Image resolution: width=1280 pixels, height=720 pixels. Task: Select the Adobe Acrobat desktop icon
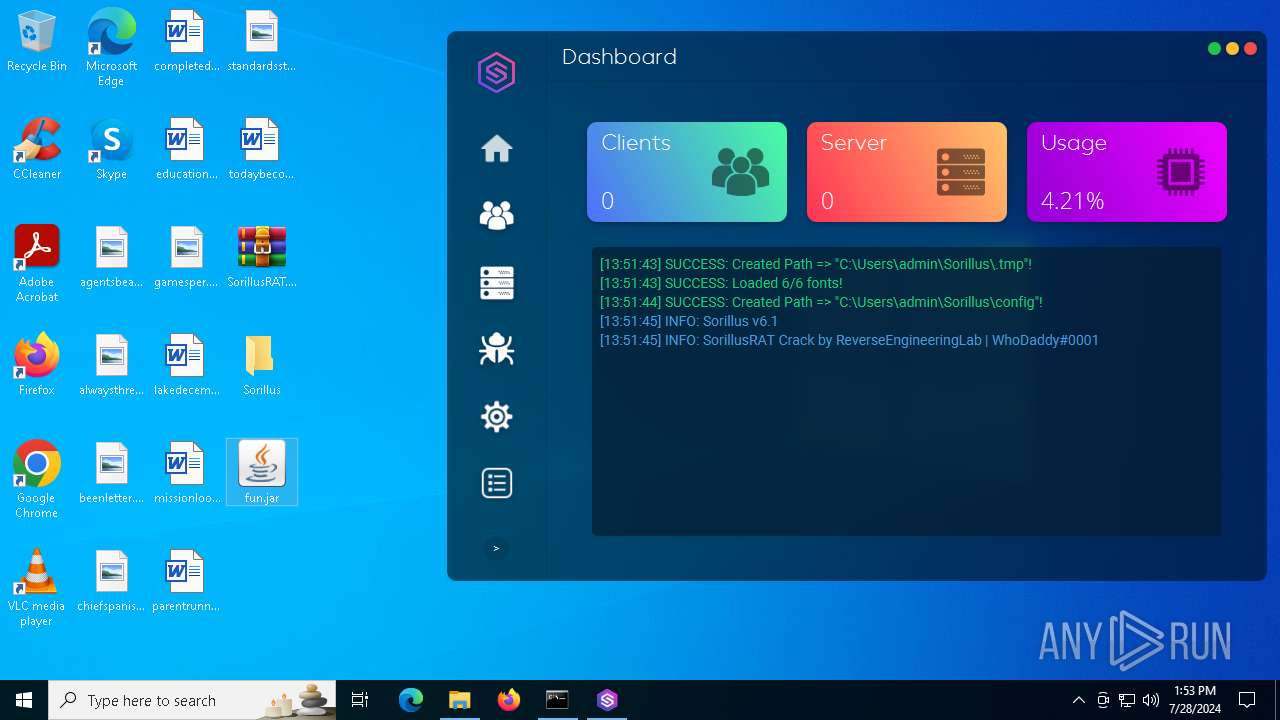[x=37, y=264]
